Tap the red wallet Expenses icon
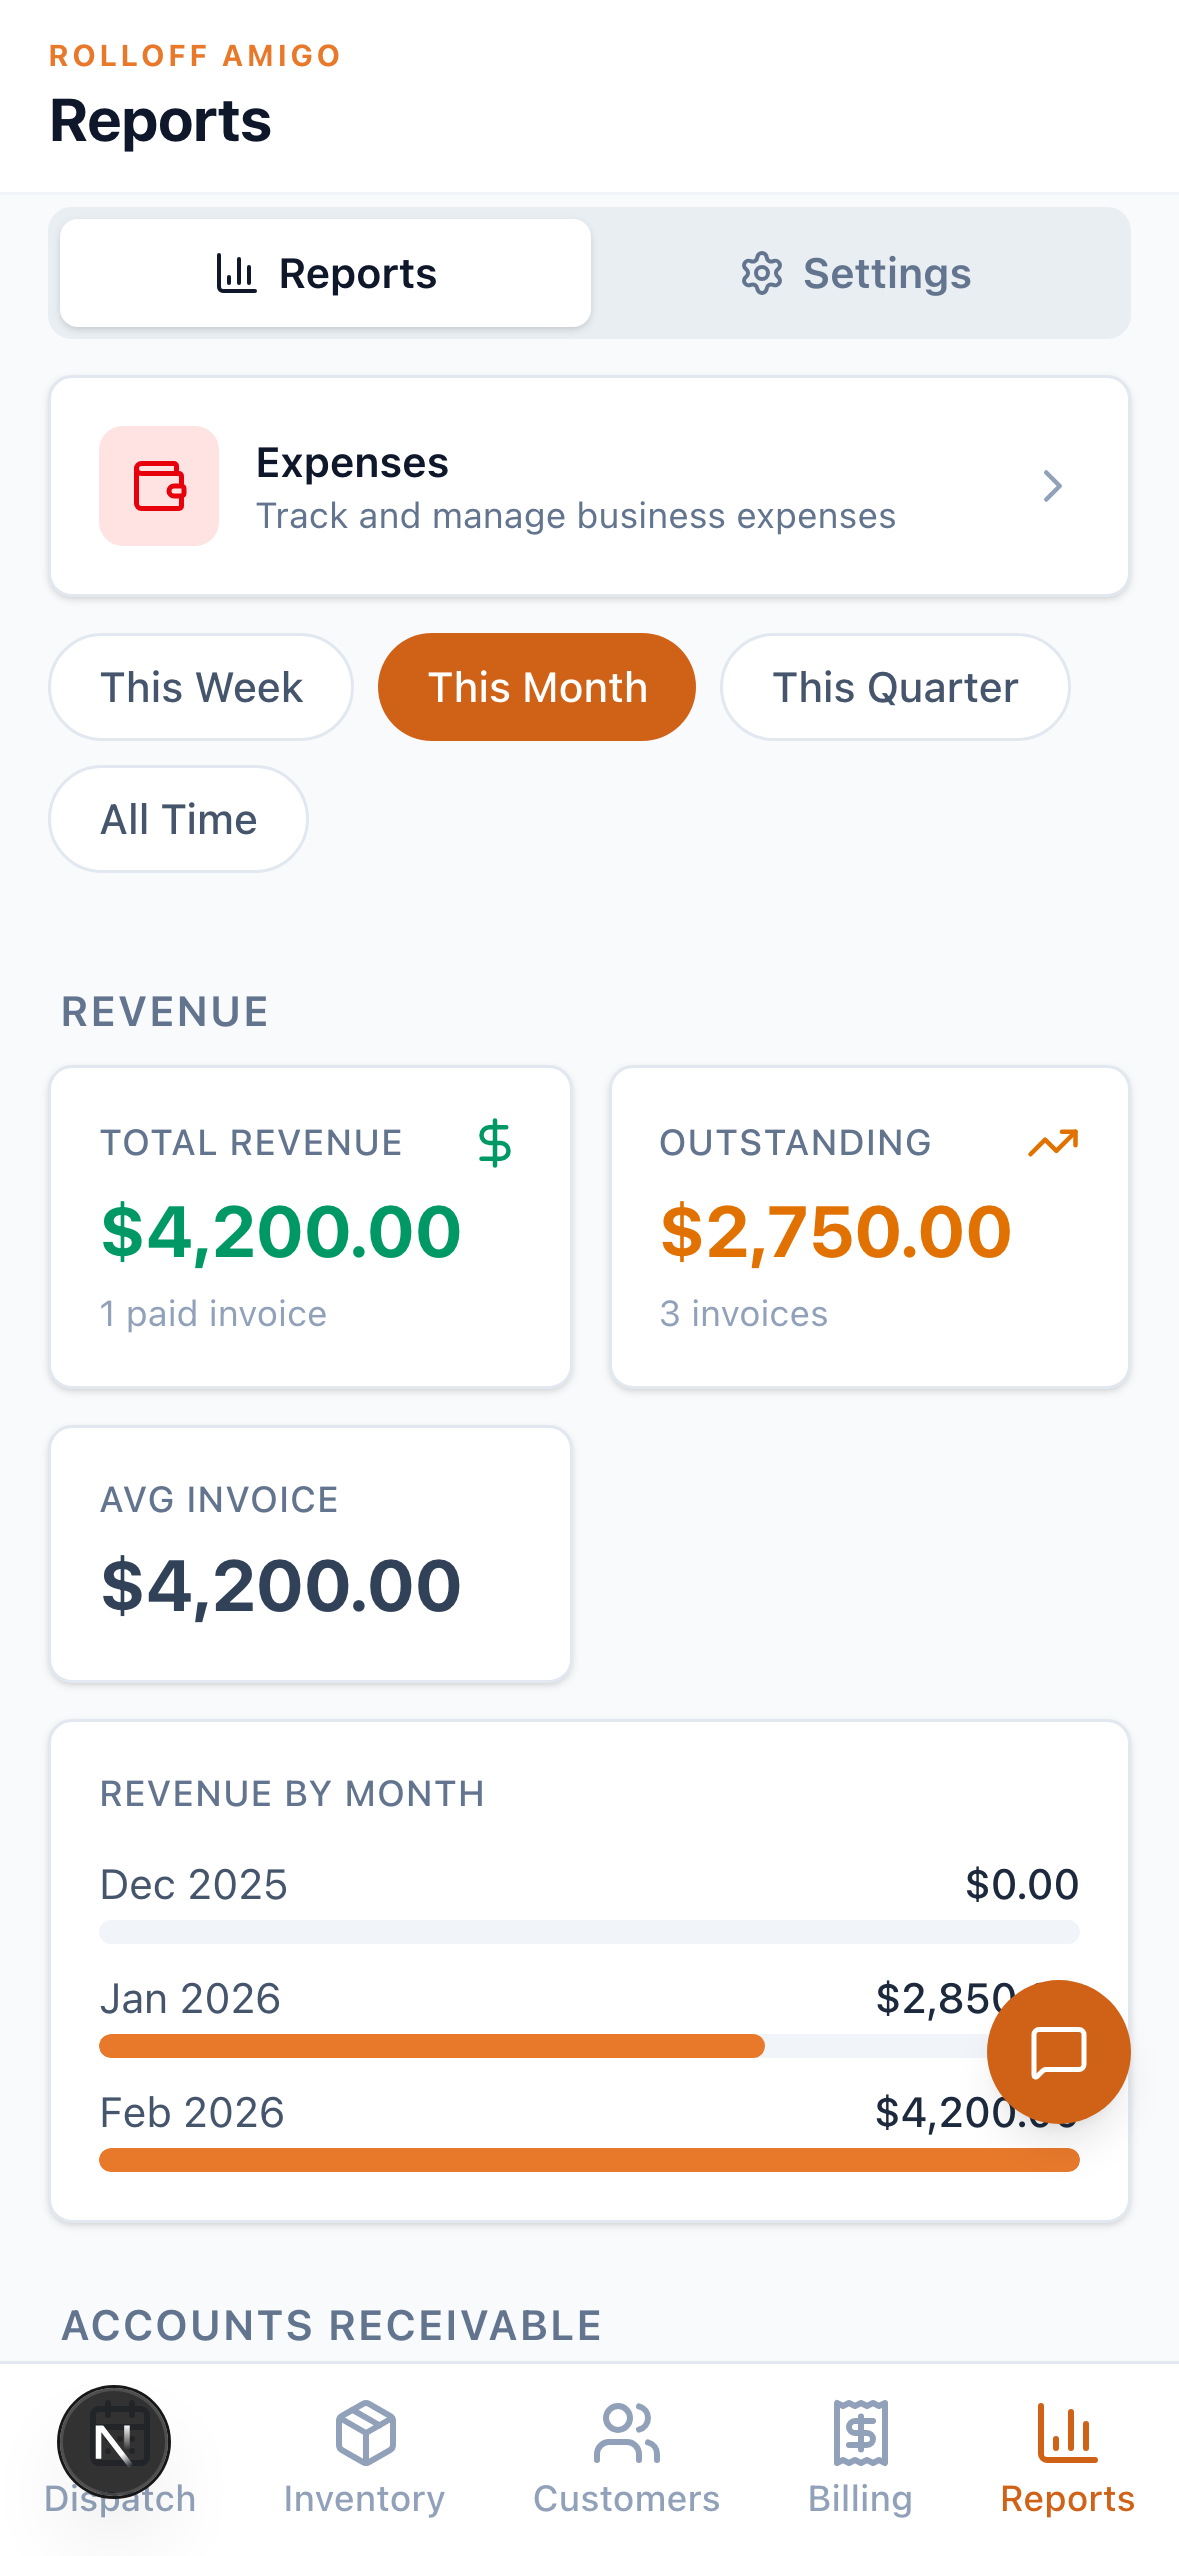 (159, 486)
